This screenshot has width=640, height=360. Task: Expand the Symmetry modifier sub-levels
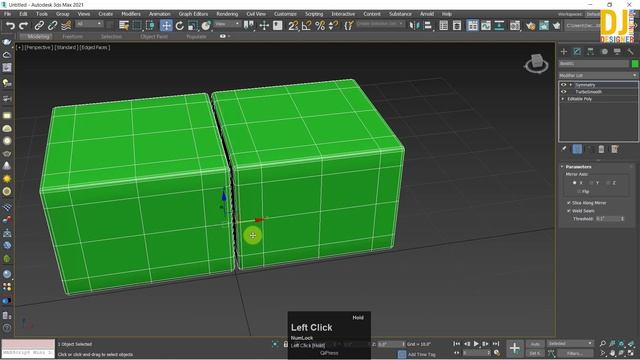[571, 85]
